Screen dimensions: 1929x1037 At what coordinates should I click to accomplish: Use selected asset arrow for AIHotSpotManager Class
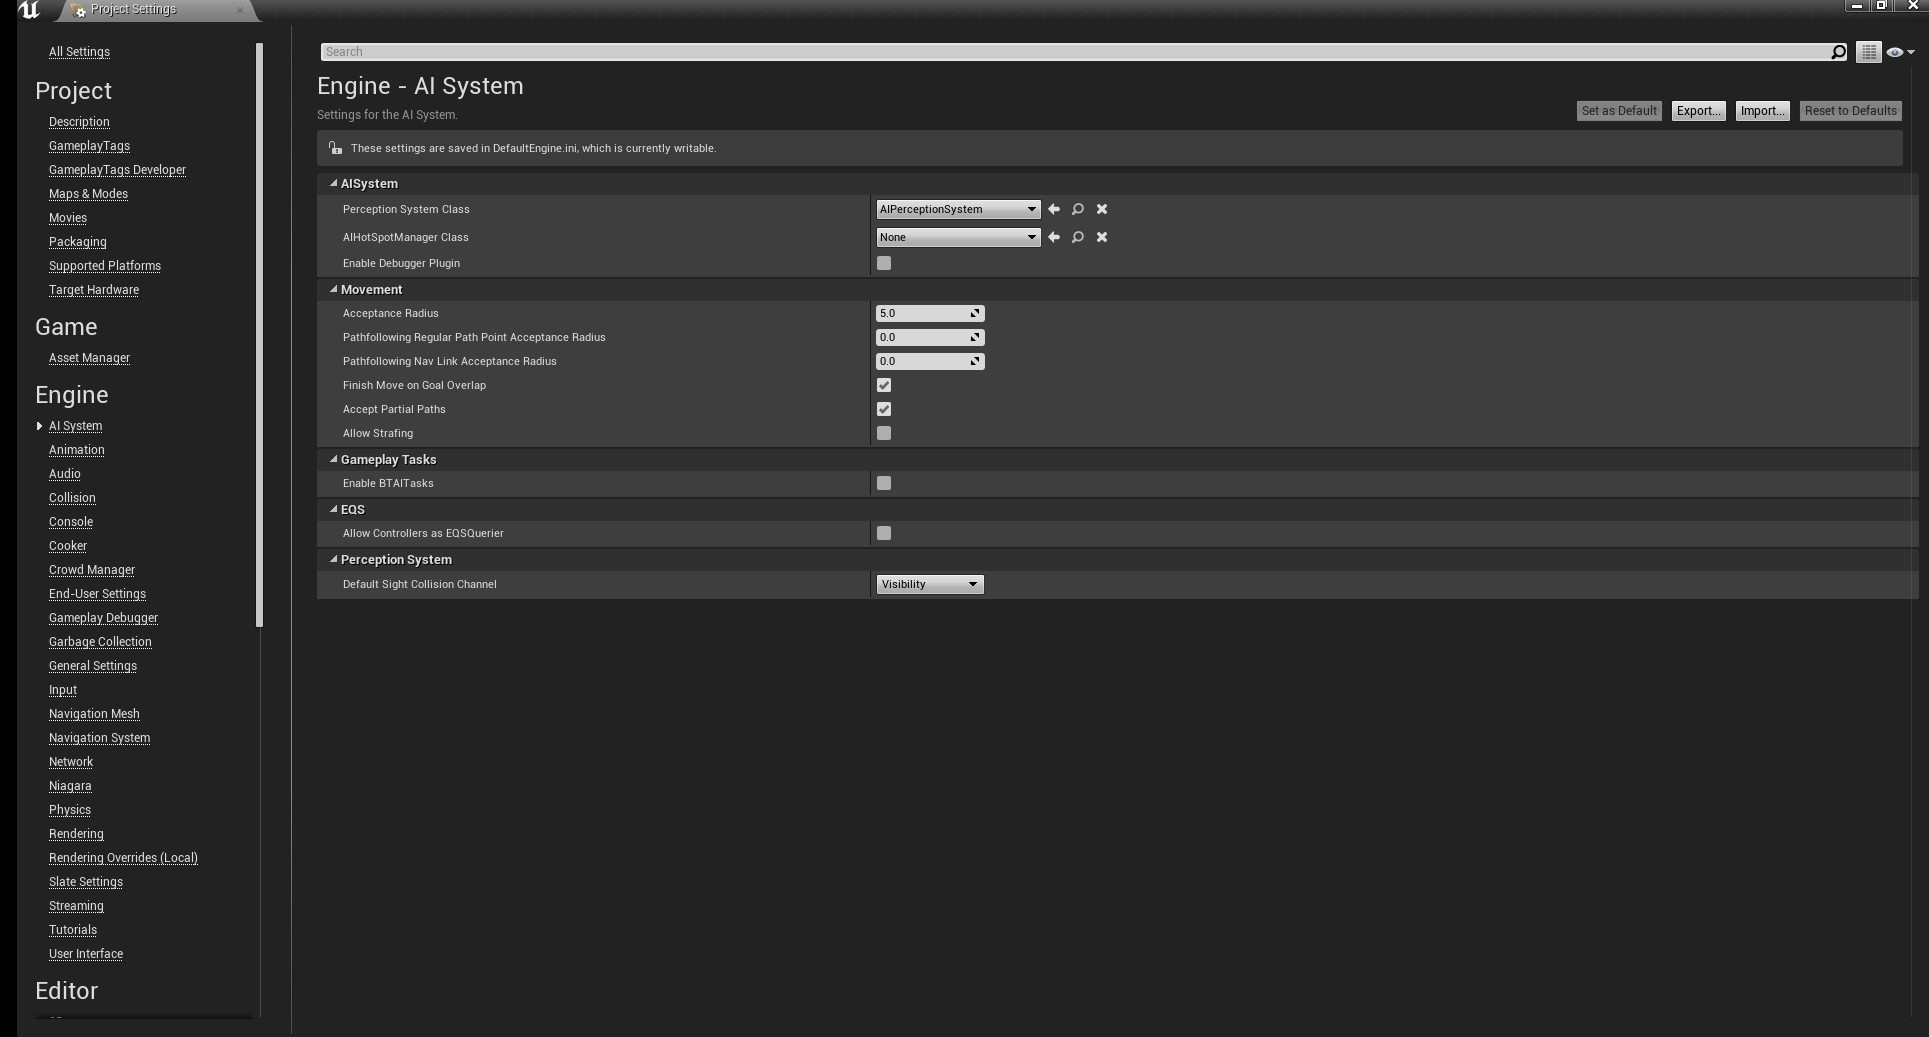1053,237
